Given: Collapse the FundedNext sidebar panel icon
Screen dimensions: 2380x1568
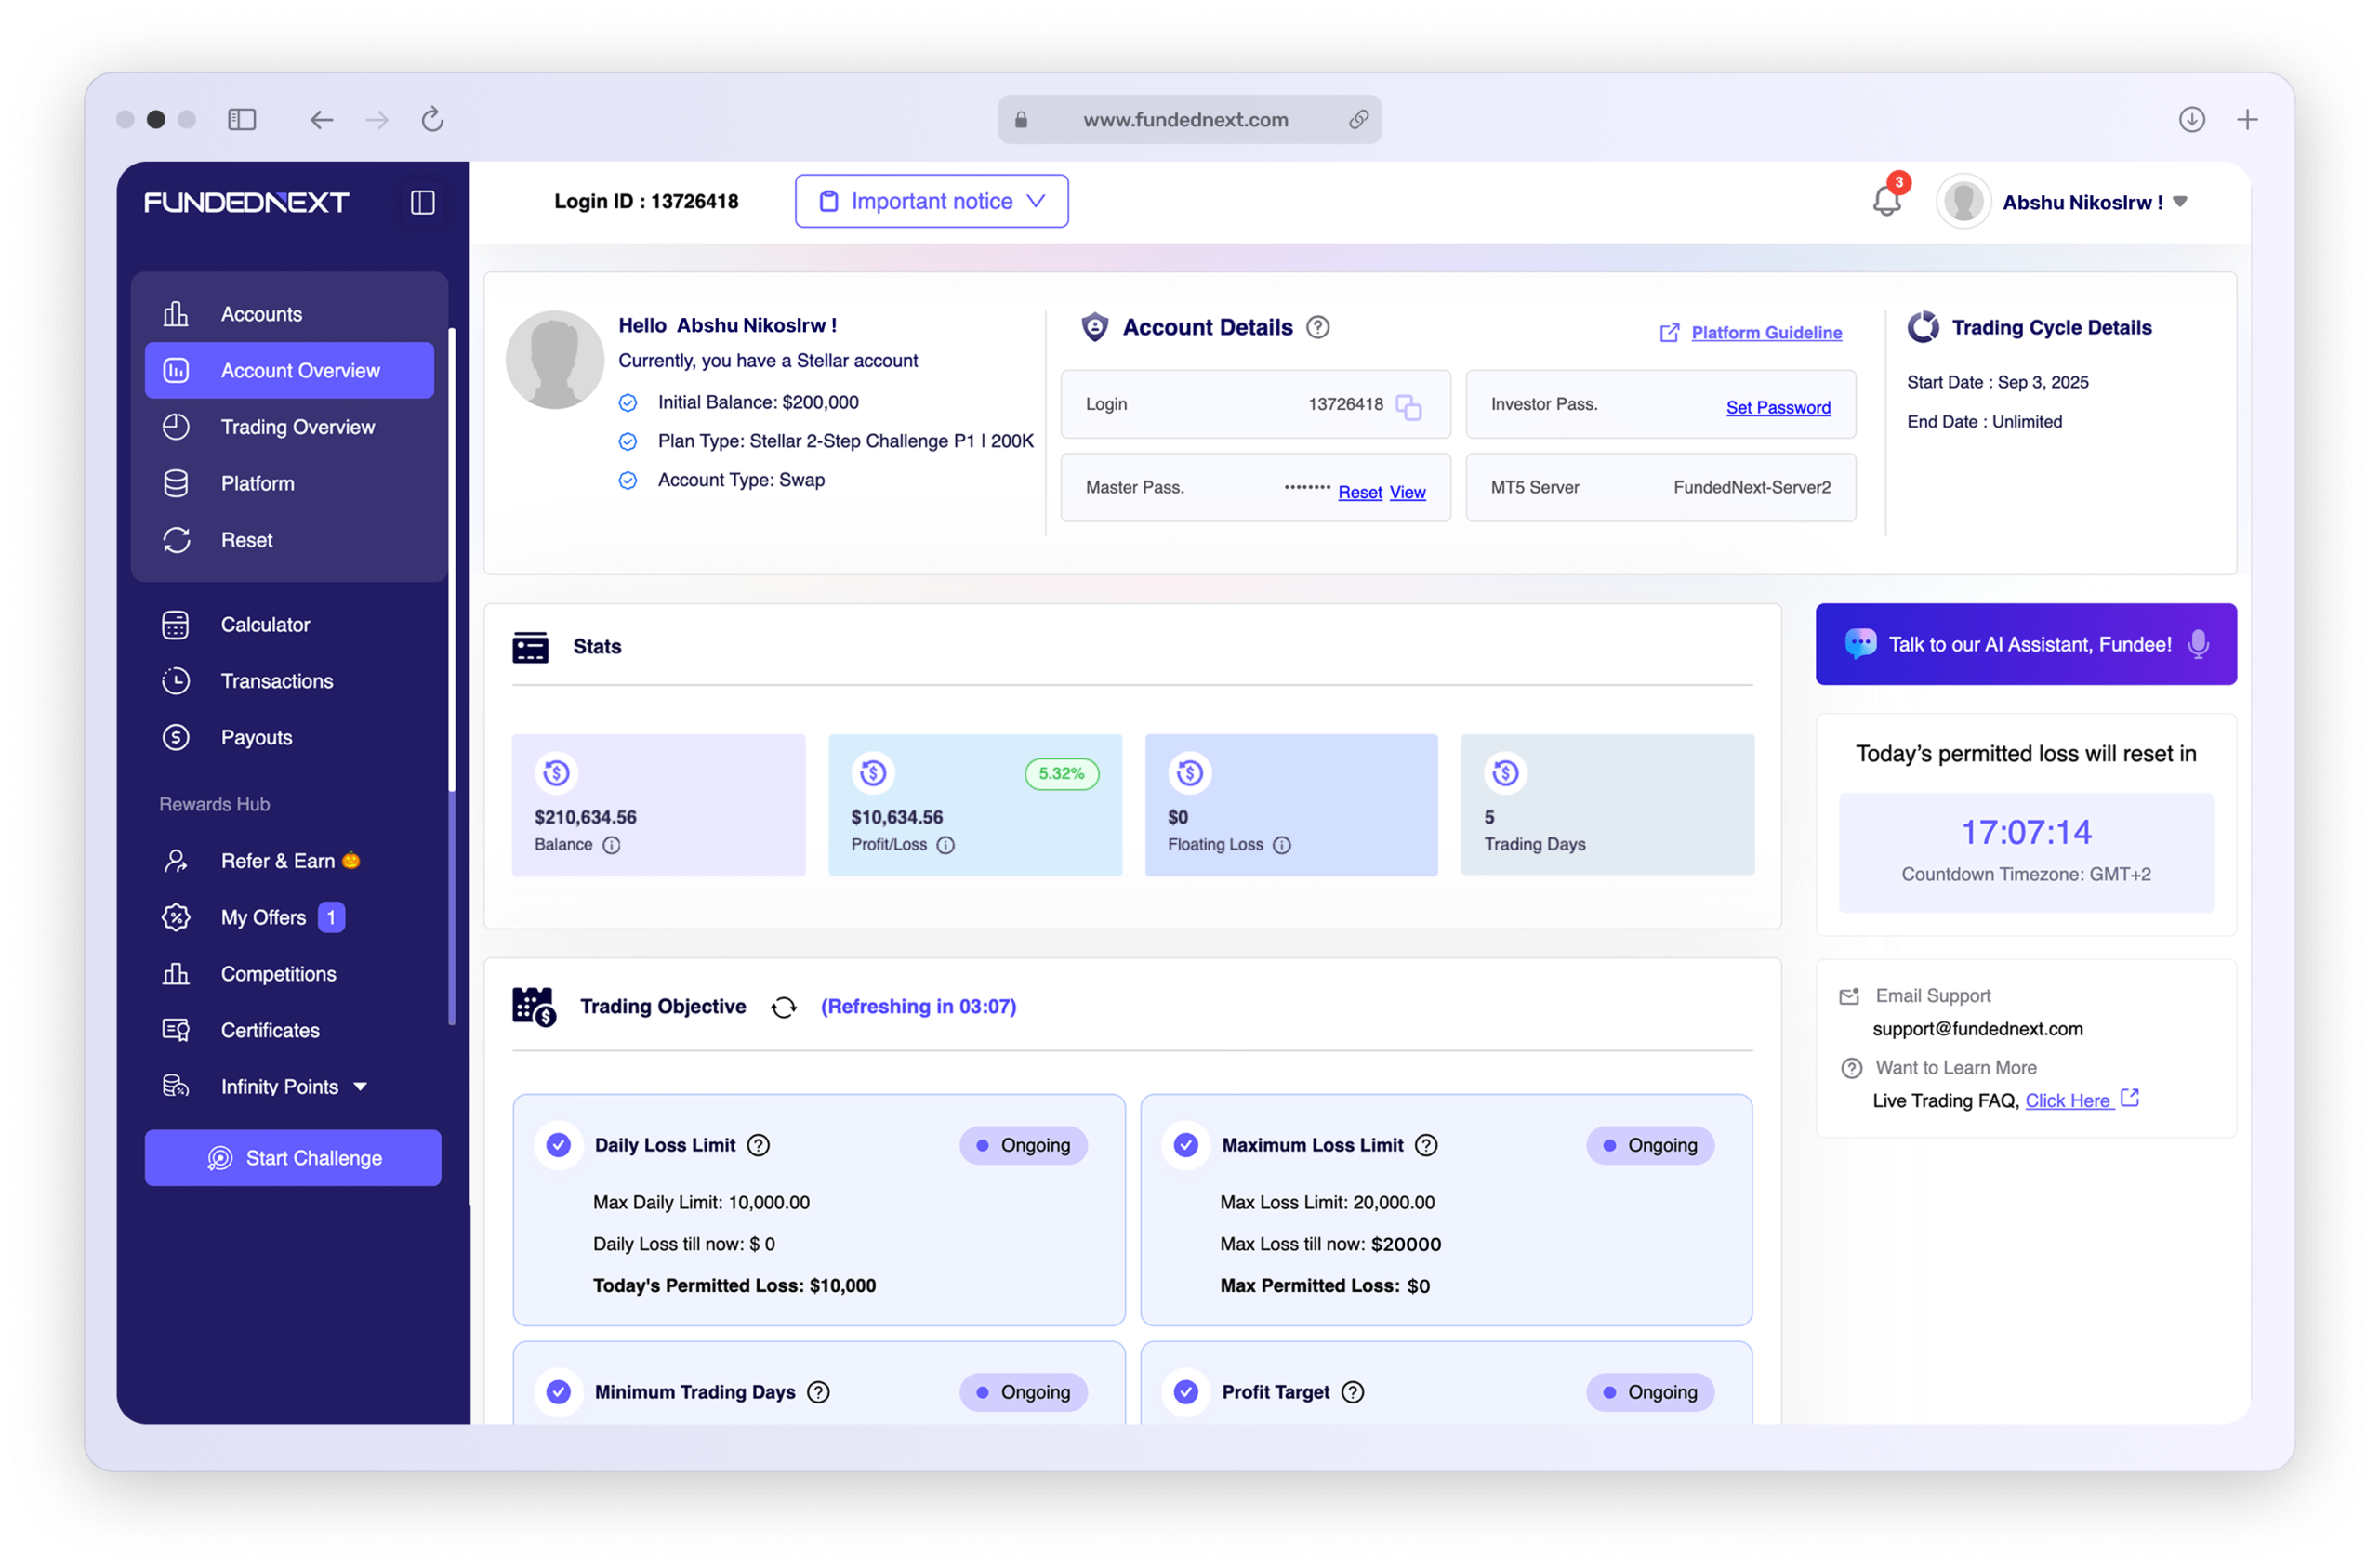Looking at the screenshot, I should click(423, 202).
